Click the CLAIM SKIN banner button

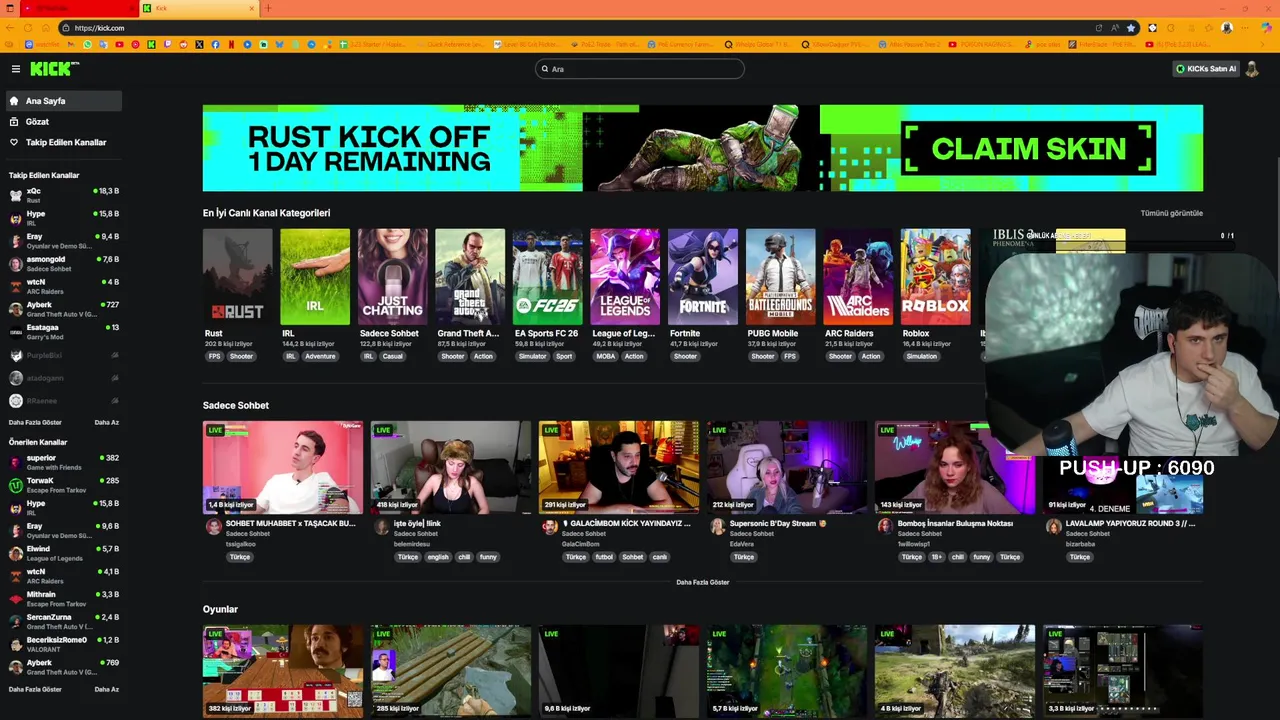coord(1029,149)
